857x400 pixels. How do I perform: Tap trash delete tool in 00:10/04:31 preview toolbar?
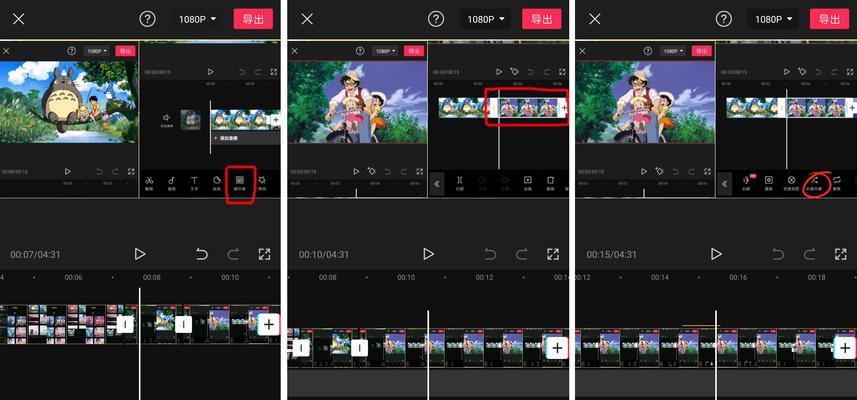551,183
